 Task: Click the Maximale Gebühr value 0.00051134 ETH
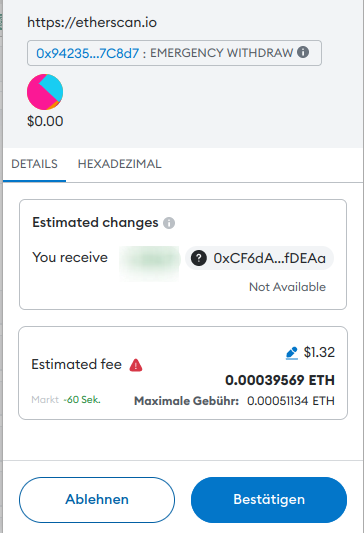291,401
